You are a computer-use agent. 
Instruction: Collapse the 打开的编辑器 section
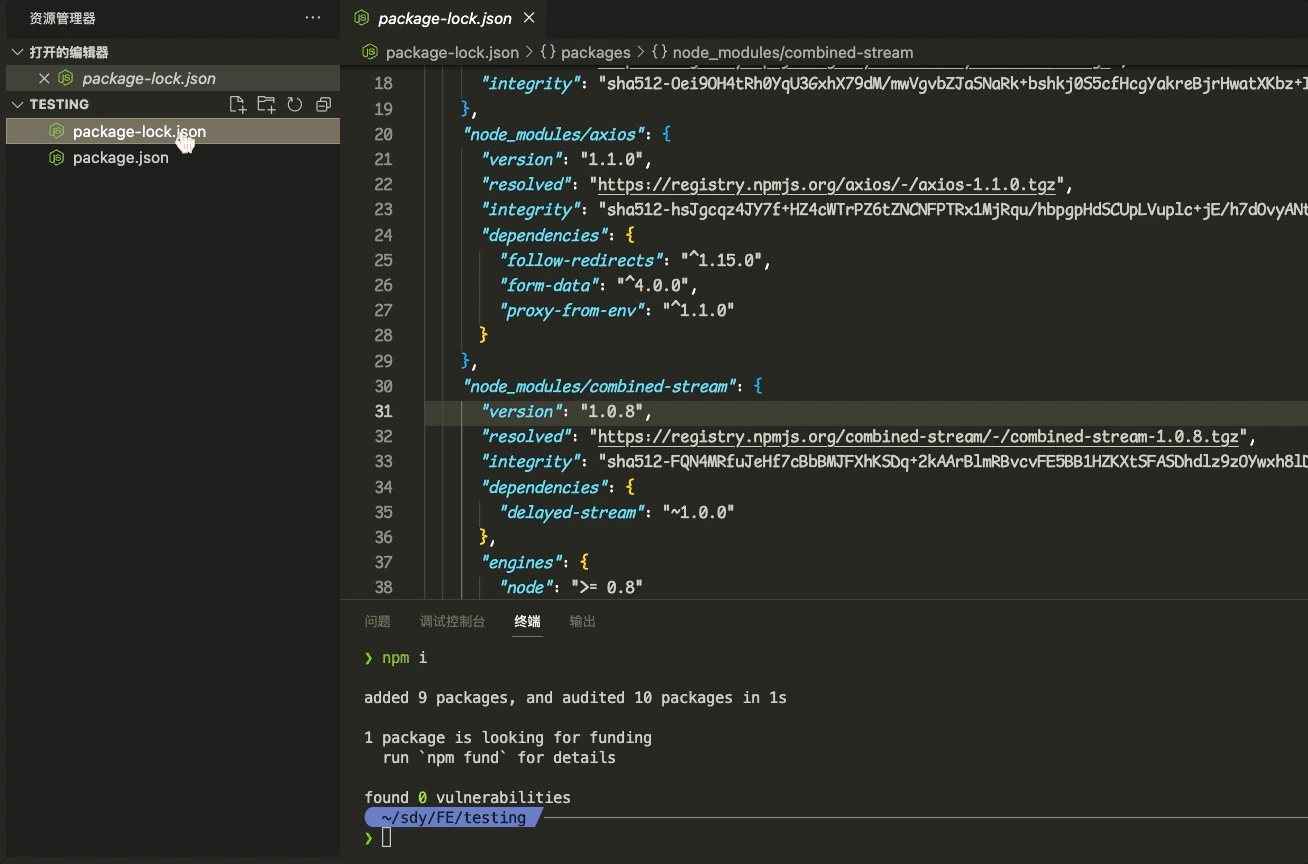18,52
